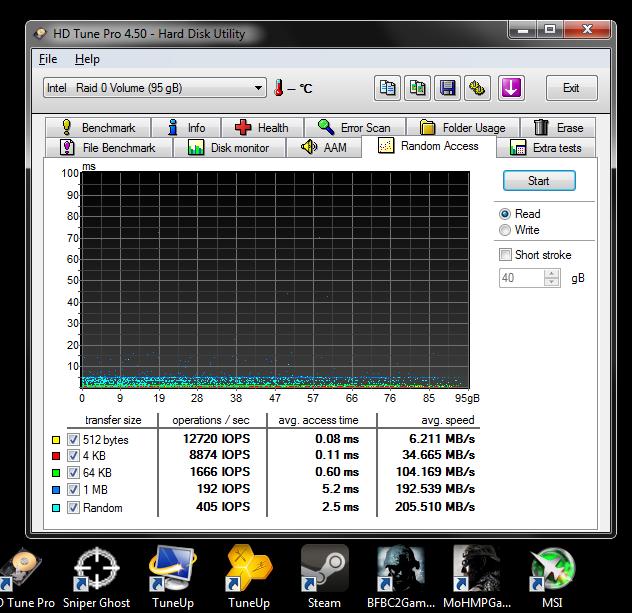Click the operations / sec column header
The height and width of the screenshot is (613, 632).
(211, 420)
